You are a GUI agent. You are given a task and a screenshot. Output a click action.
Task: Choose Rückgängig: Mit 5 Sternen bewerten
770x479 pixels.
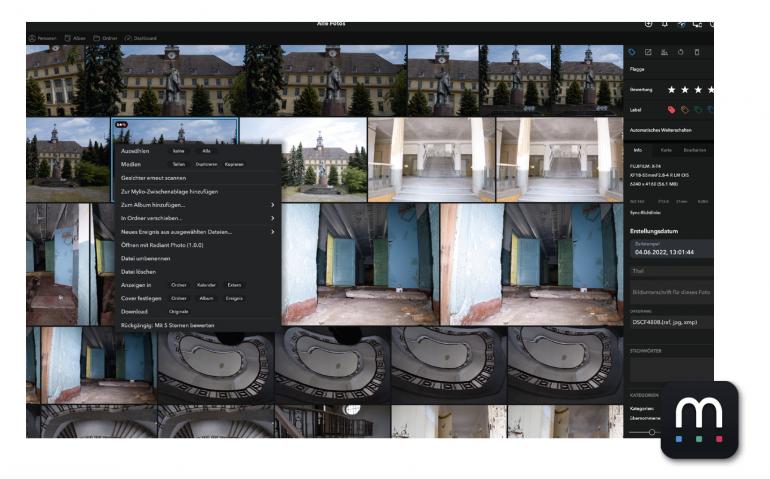[x=167, y=325]
